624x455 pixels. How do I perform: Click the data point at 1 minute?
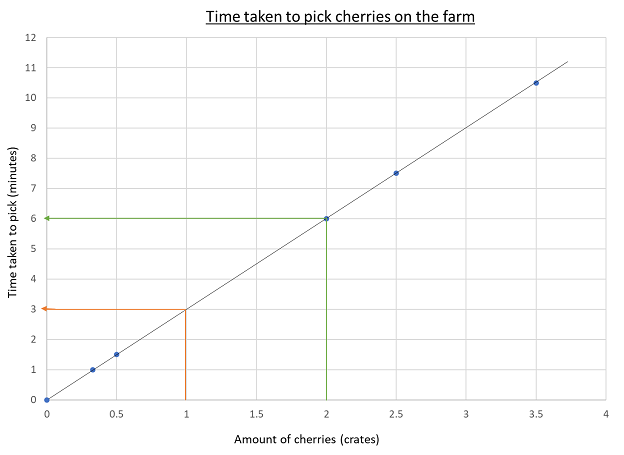pos(93,370)
